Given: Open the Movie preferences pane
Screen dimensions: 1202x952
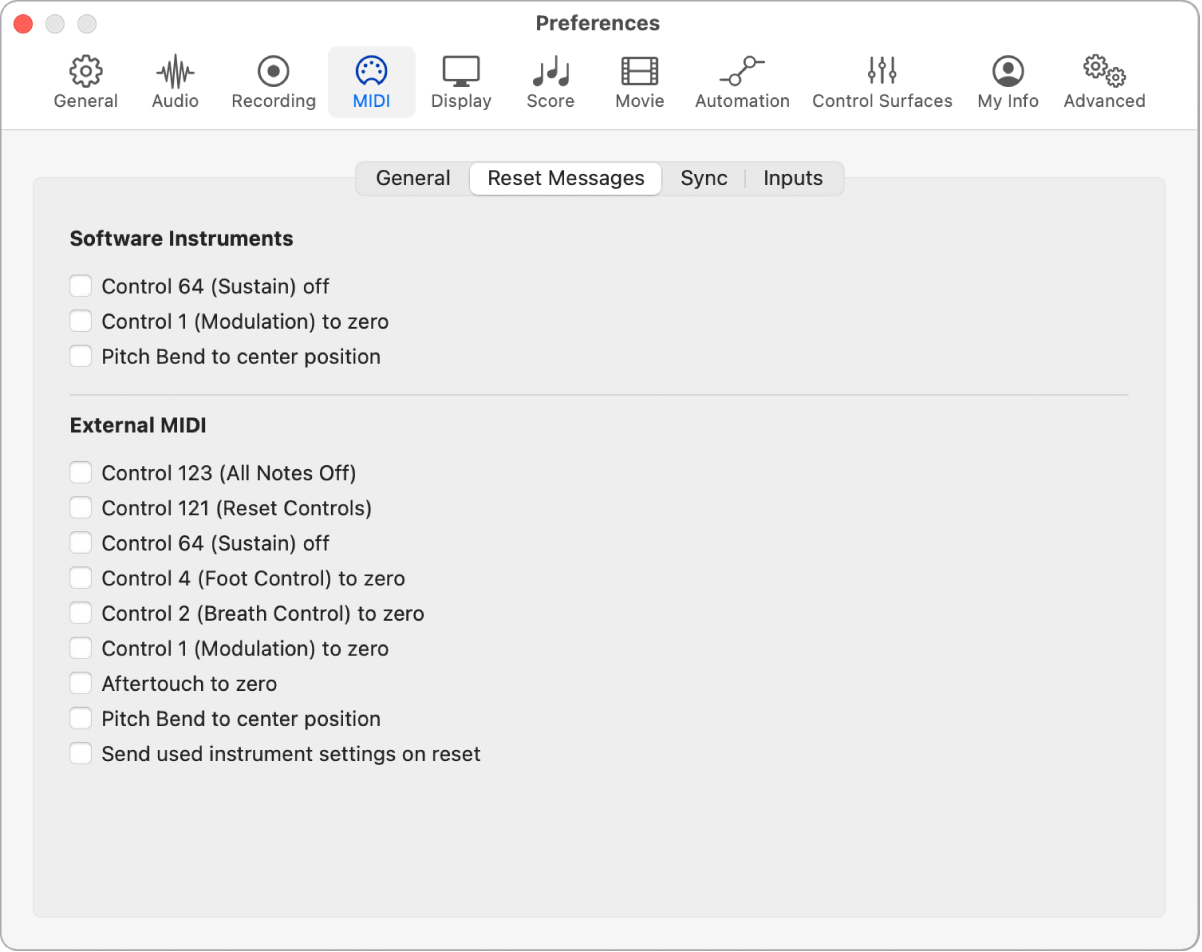Looking at the screenshot, I should tap(639, 80).
